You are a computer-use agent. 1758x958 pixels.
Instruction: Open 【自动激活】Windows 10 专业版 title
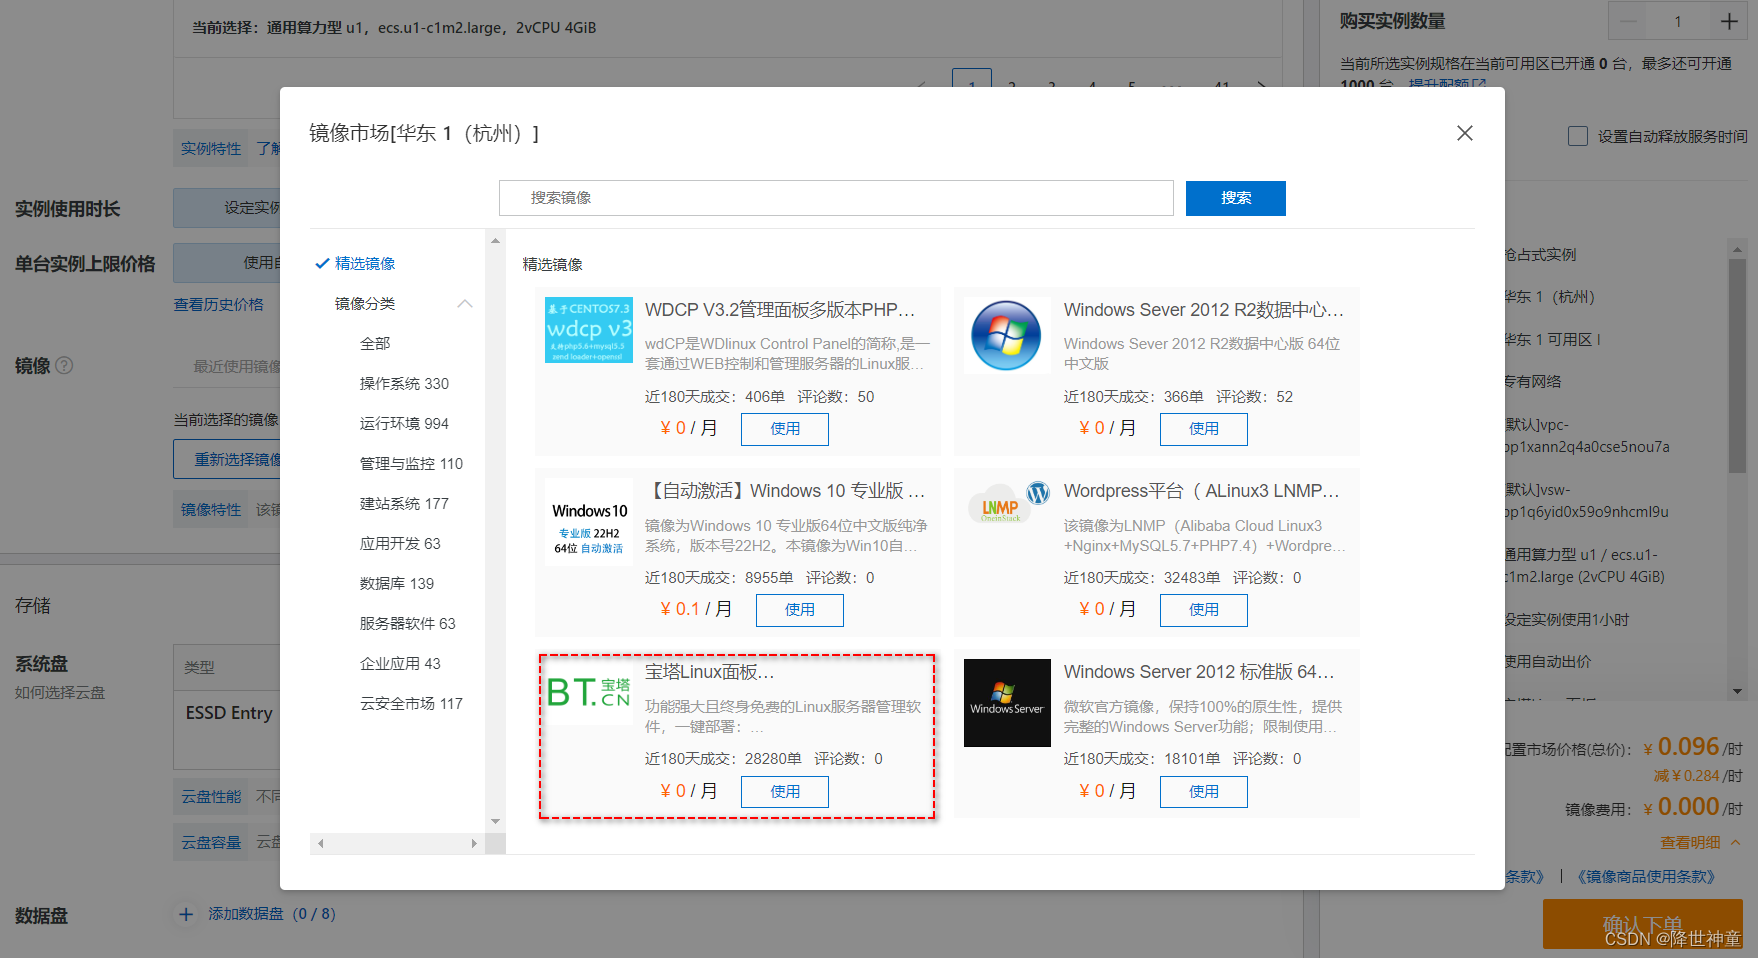point(785,491)
